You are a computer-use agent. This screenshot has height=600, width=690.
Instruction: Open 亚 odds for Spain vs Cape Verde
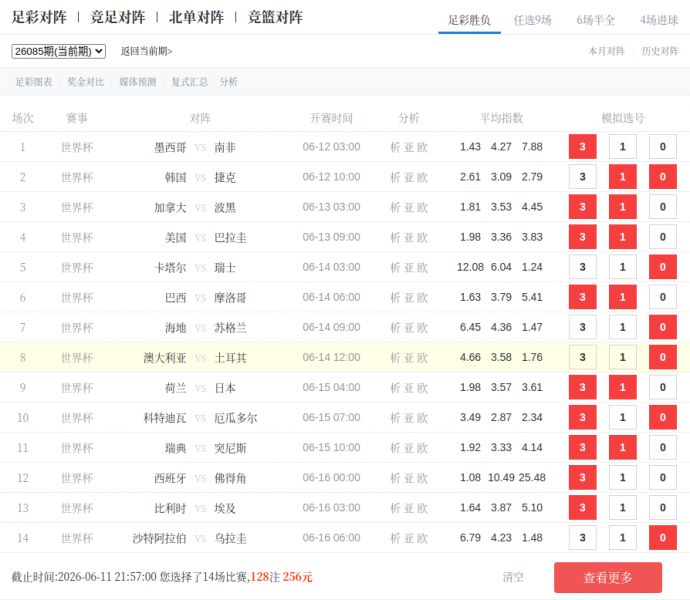point(409,478)
